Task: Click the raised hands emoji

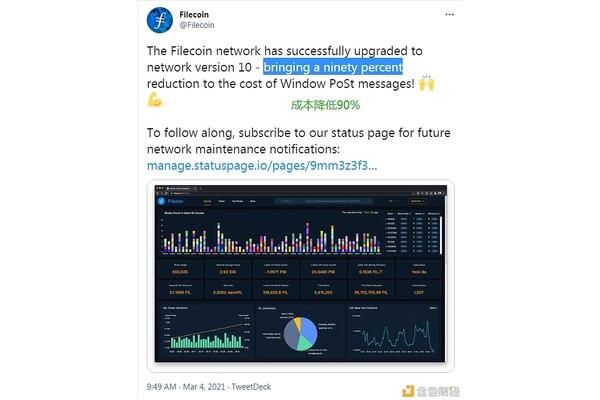Action: click(427, 83)
